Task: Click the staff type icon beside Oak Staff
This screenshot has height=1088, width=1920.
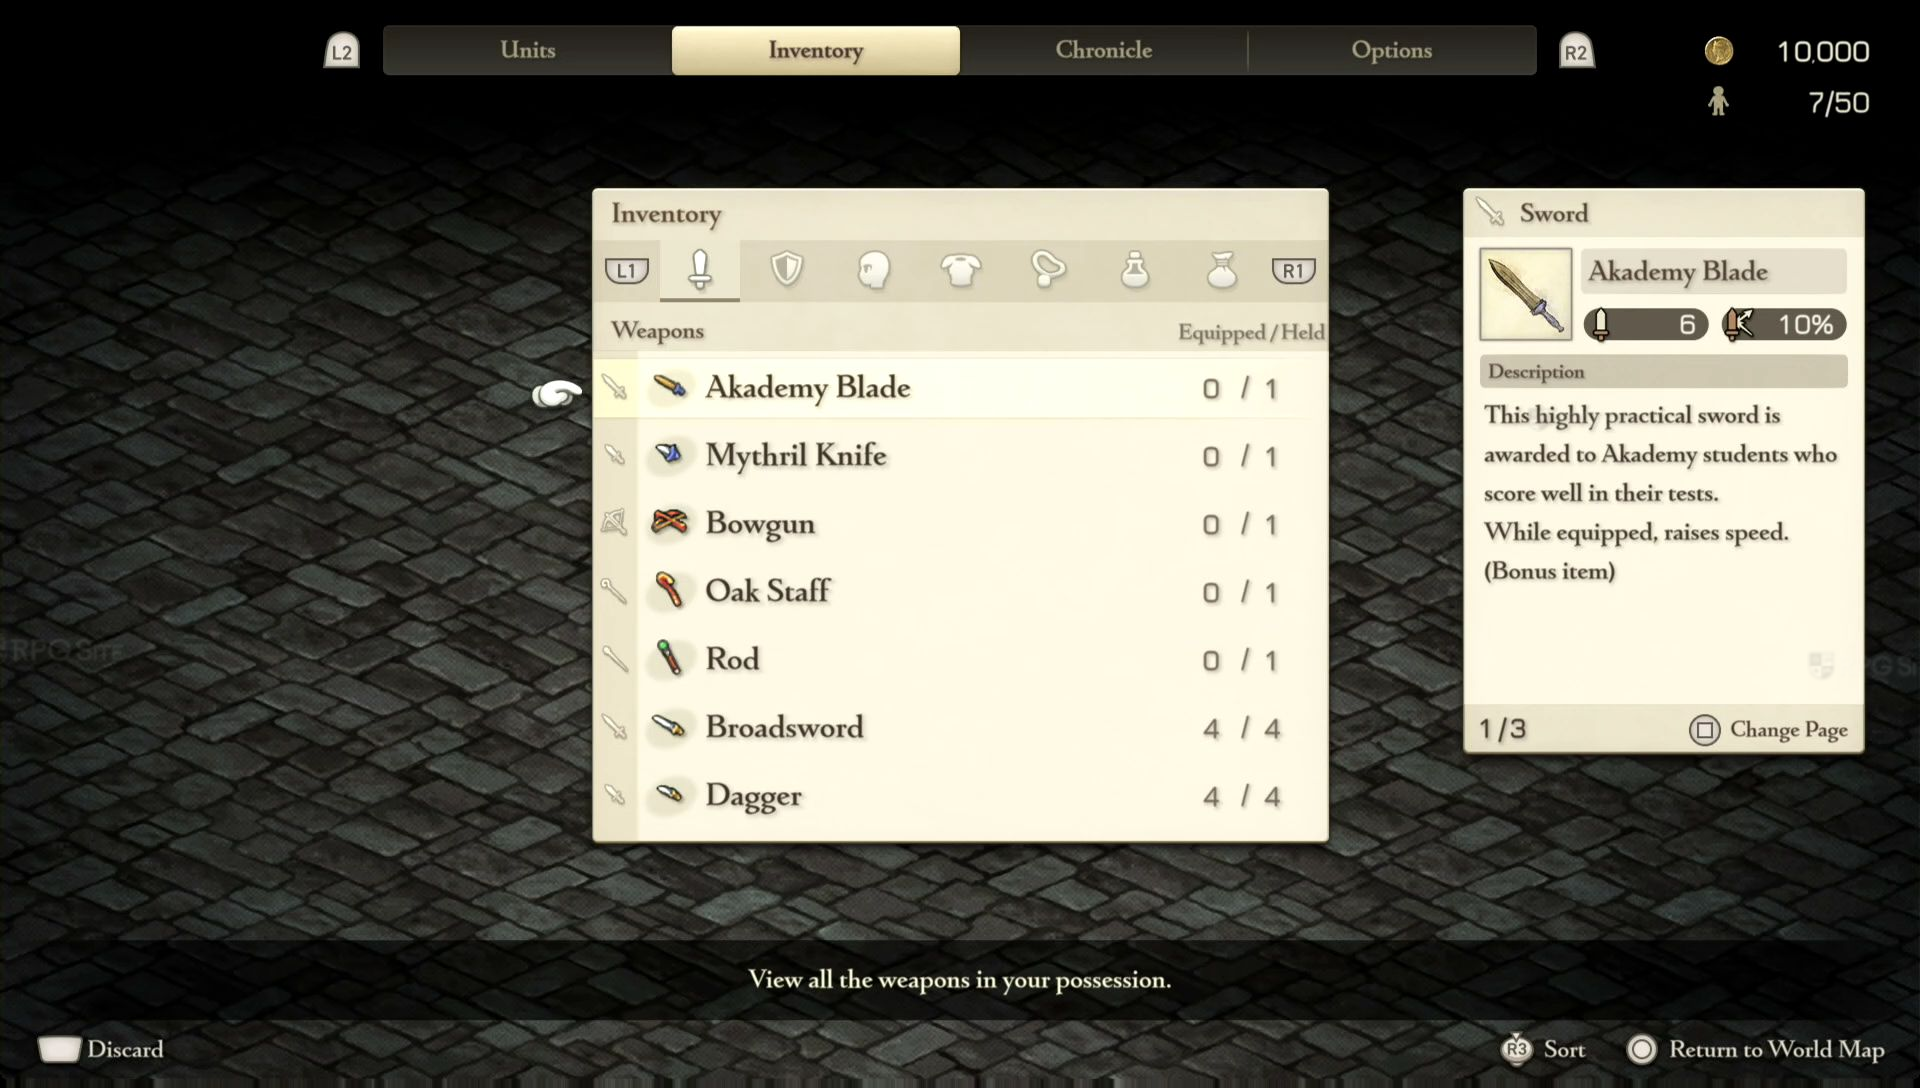Action: click(x=614, y=591)
